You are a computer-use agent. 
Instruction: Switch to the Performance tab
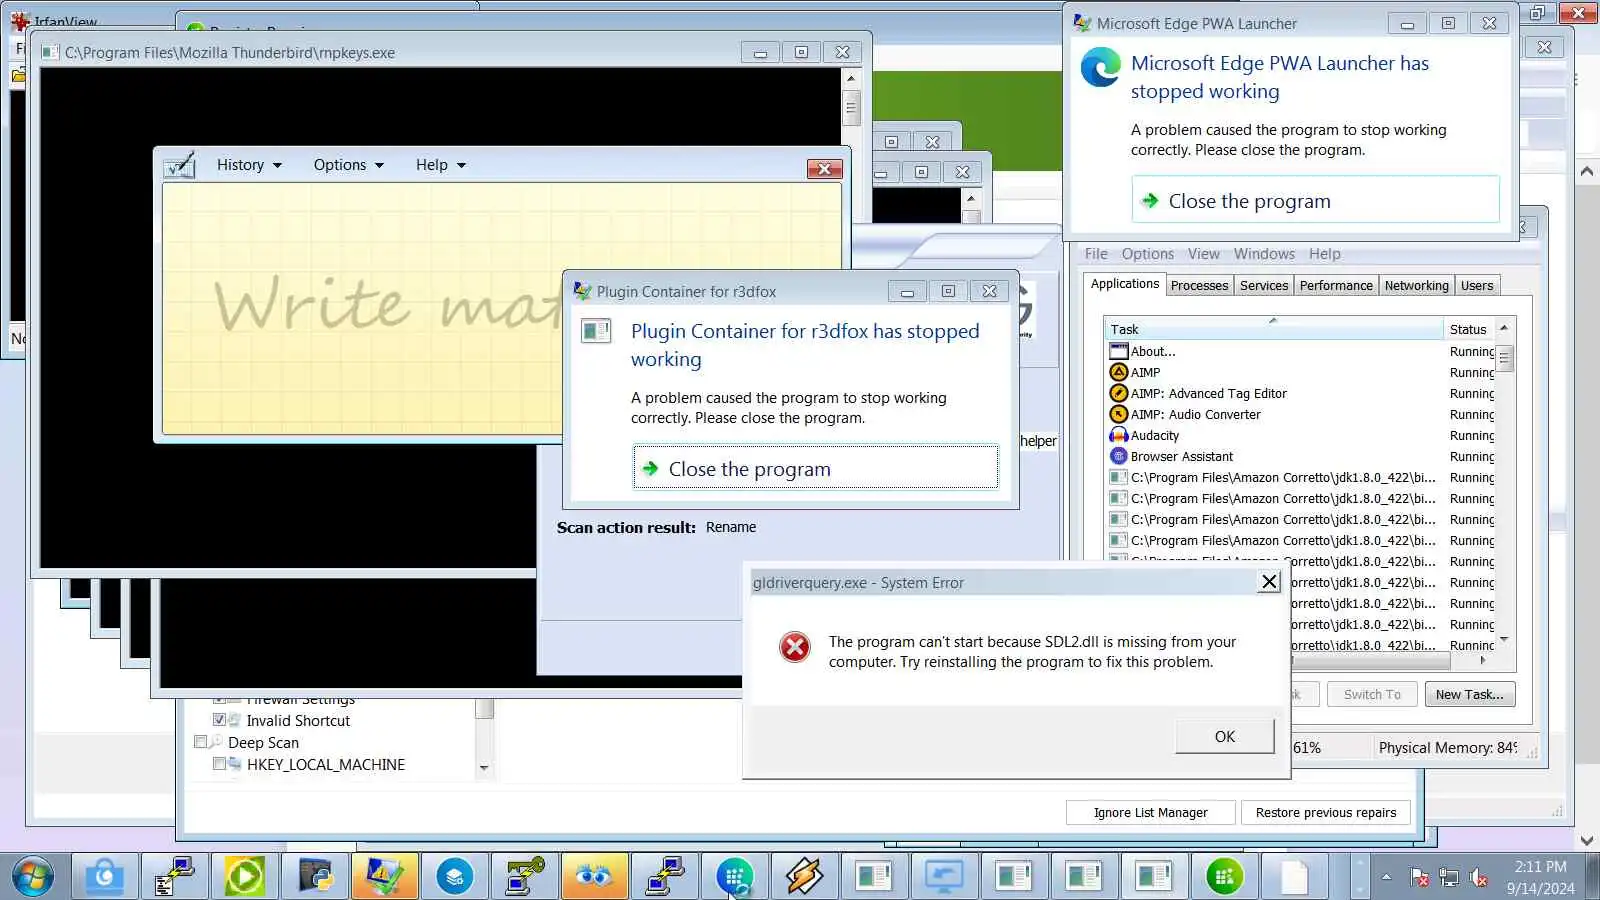coord(1336,285)
